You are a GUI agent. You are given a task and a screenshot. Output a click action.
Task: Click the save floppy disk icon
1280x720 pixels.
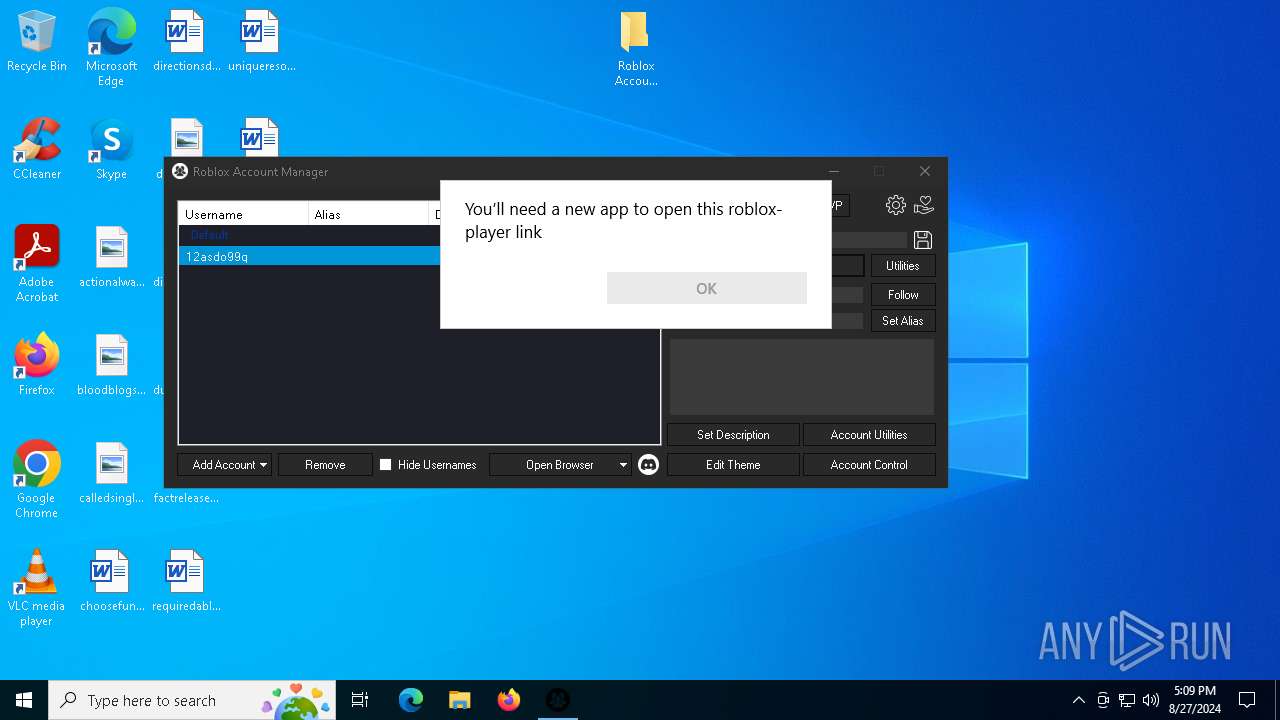coord(923,240)
